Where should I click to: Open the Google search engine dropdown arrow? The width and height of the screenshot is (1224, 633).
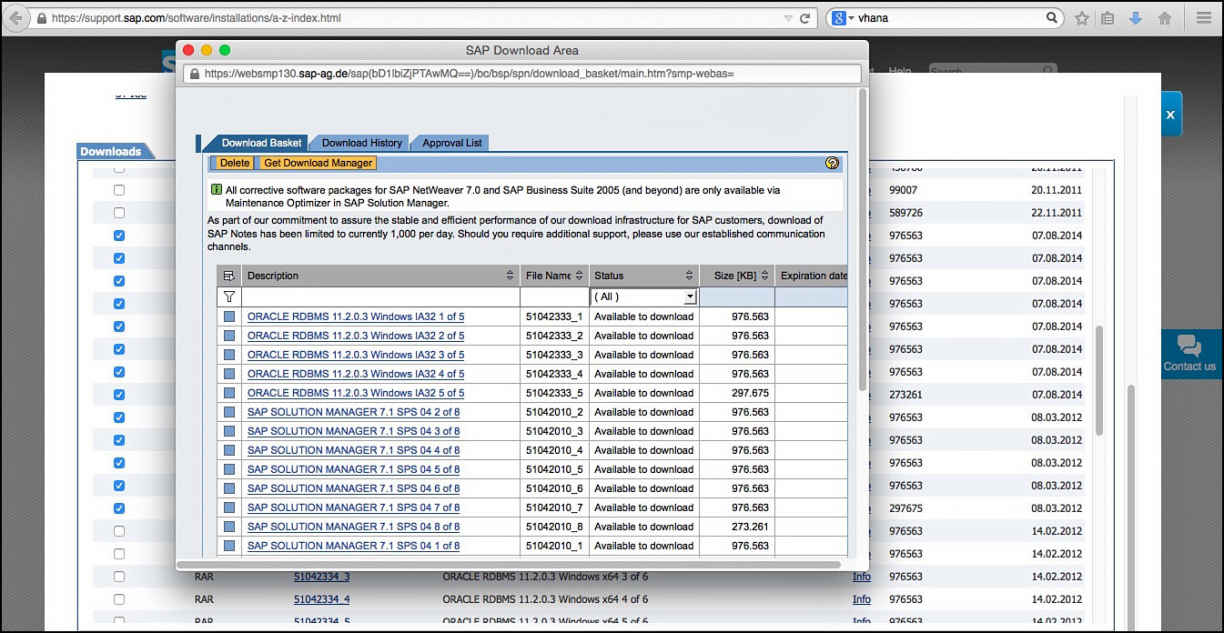(x=851, y=18)
